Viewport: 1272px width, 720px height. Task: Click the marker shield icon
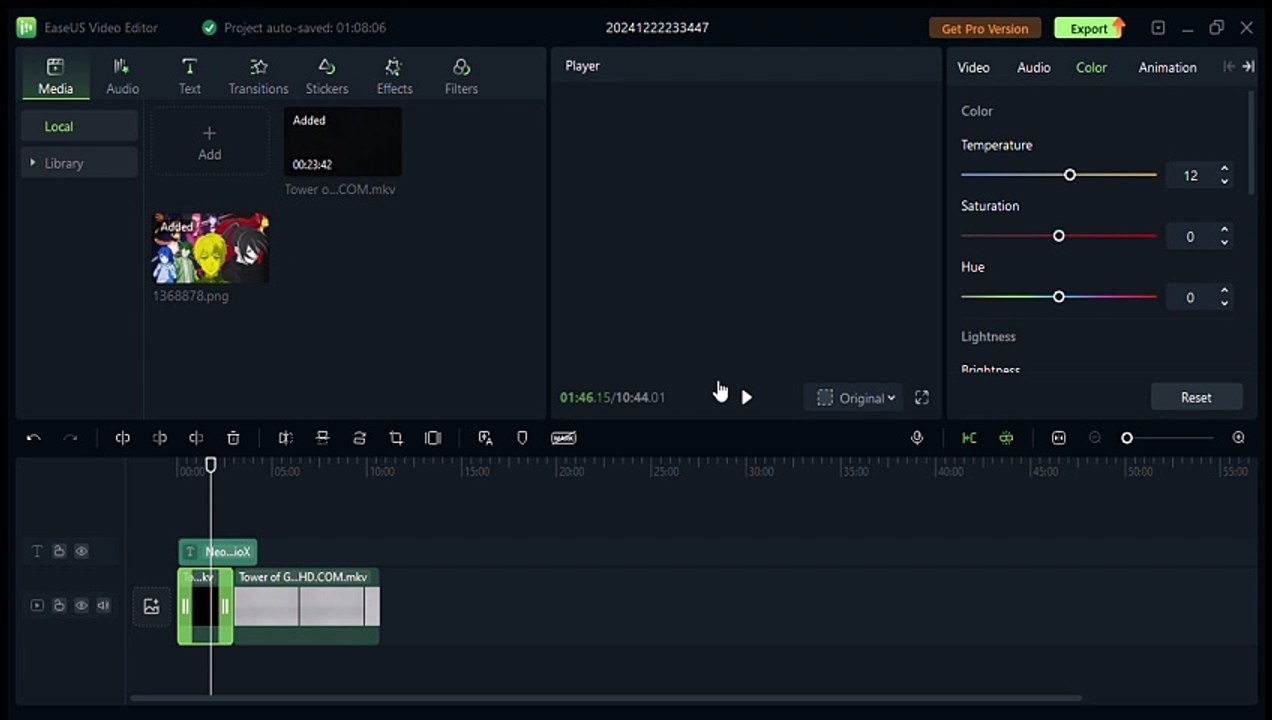[x=522, y=438]
